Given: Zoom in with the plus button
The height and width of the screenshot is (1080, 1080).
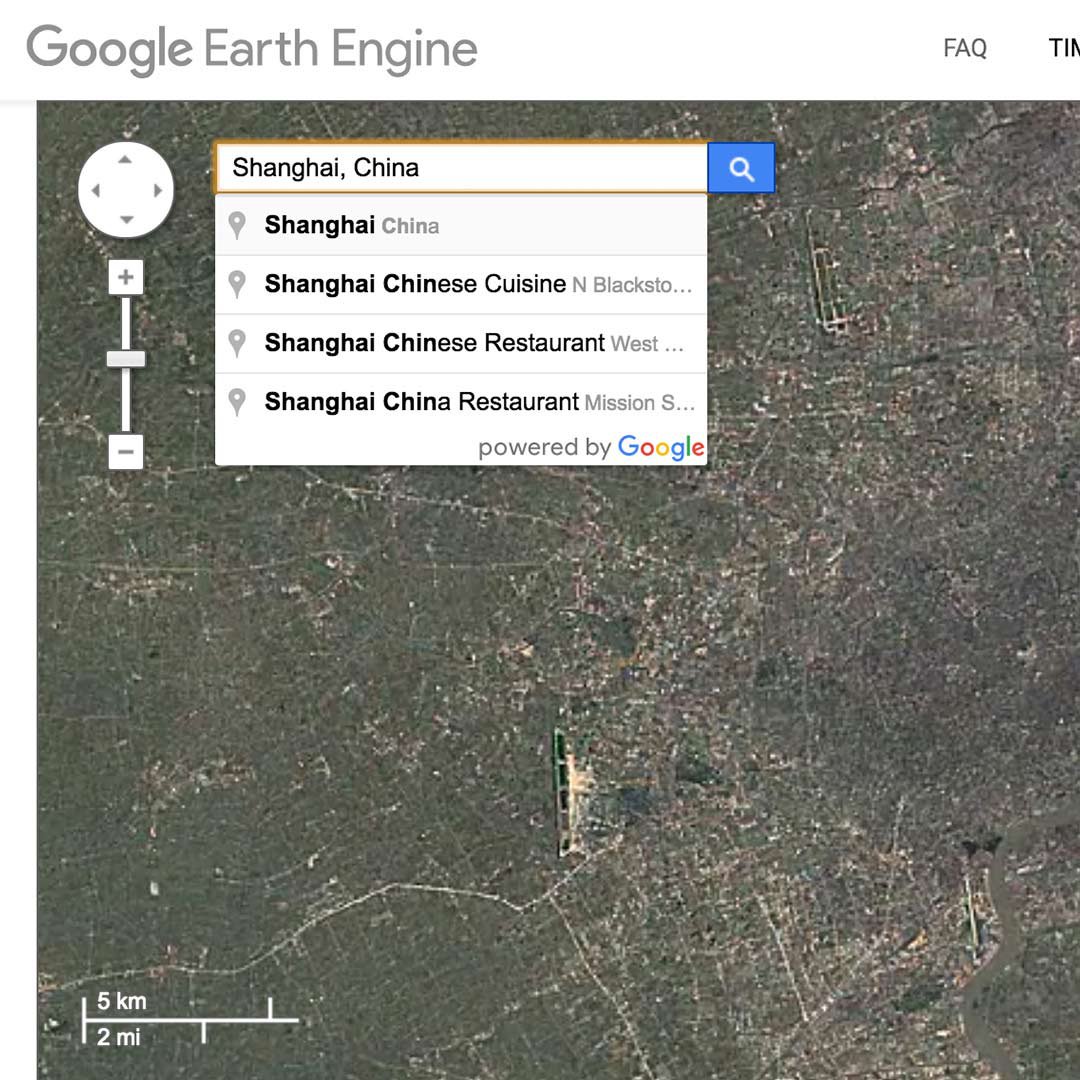Looking at the screenshot, I should pos(126,277).
